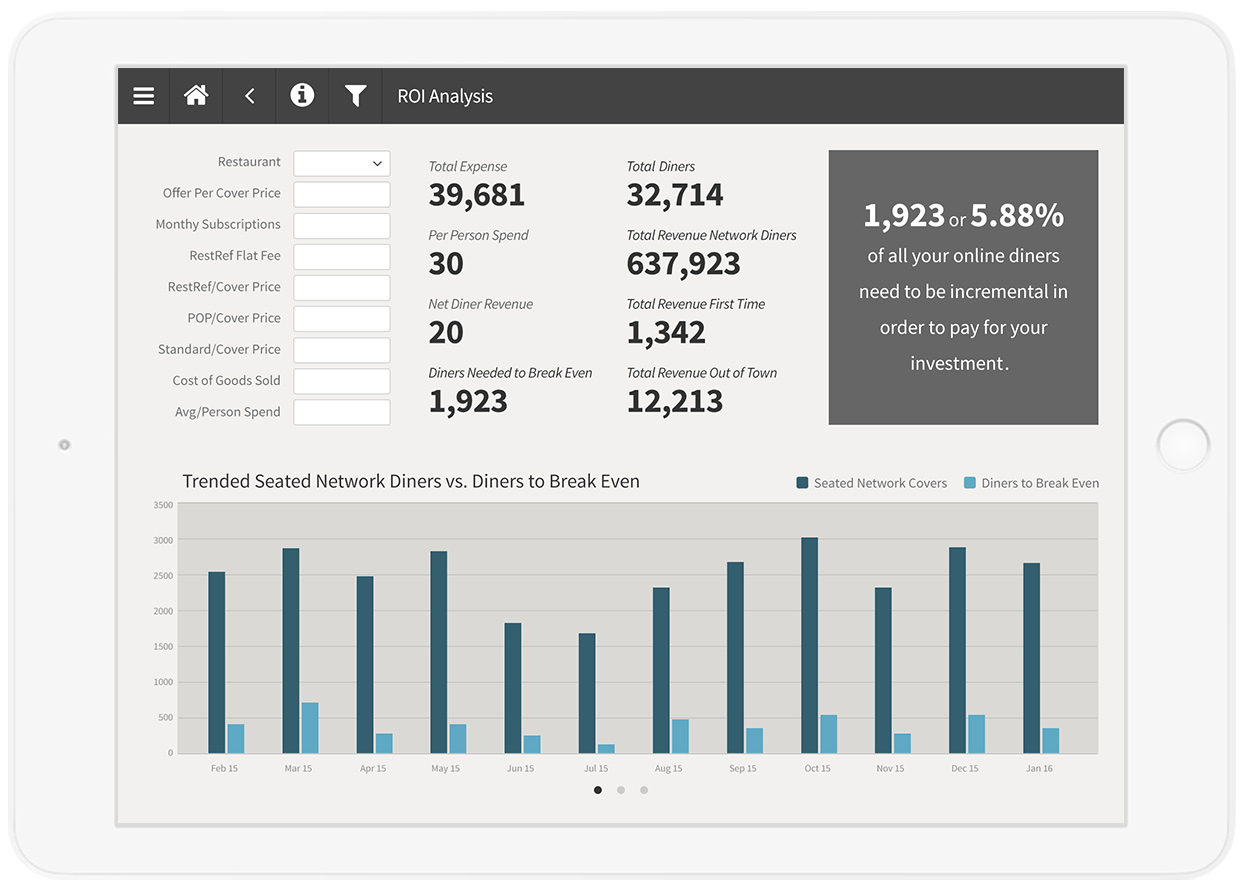Open the hamburger menu
The height and width of the screenshot is (894, 1245).
[144, 96]
